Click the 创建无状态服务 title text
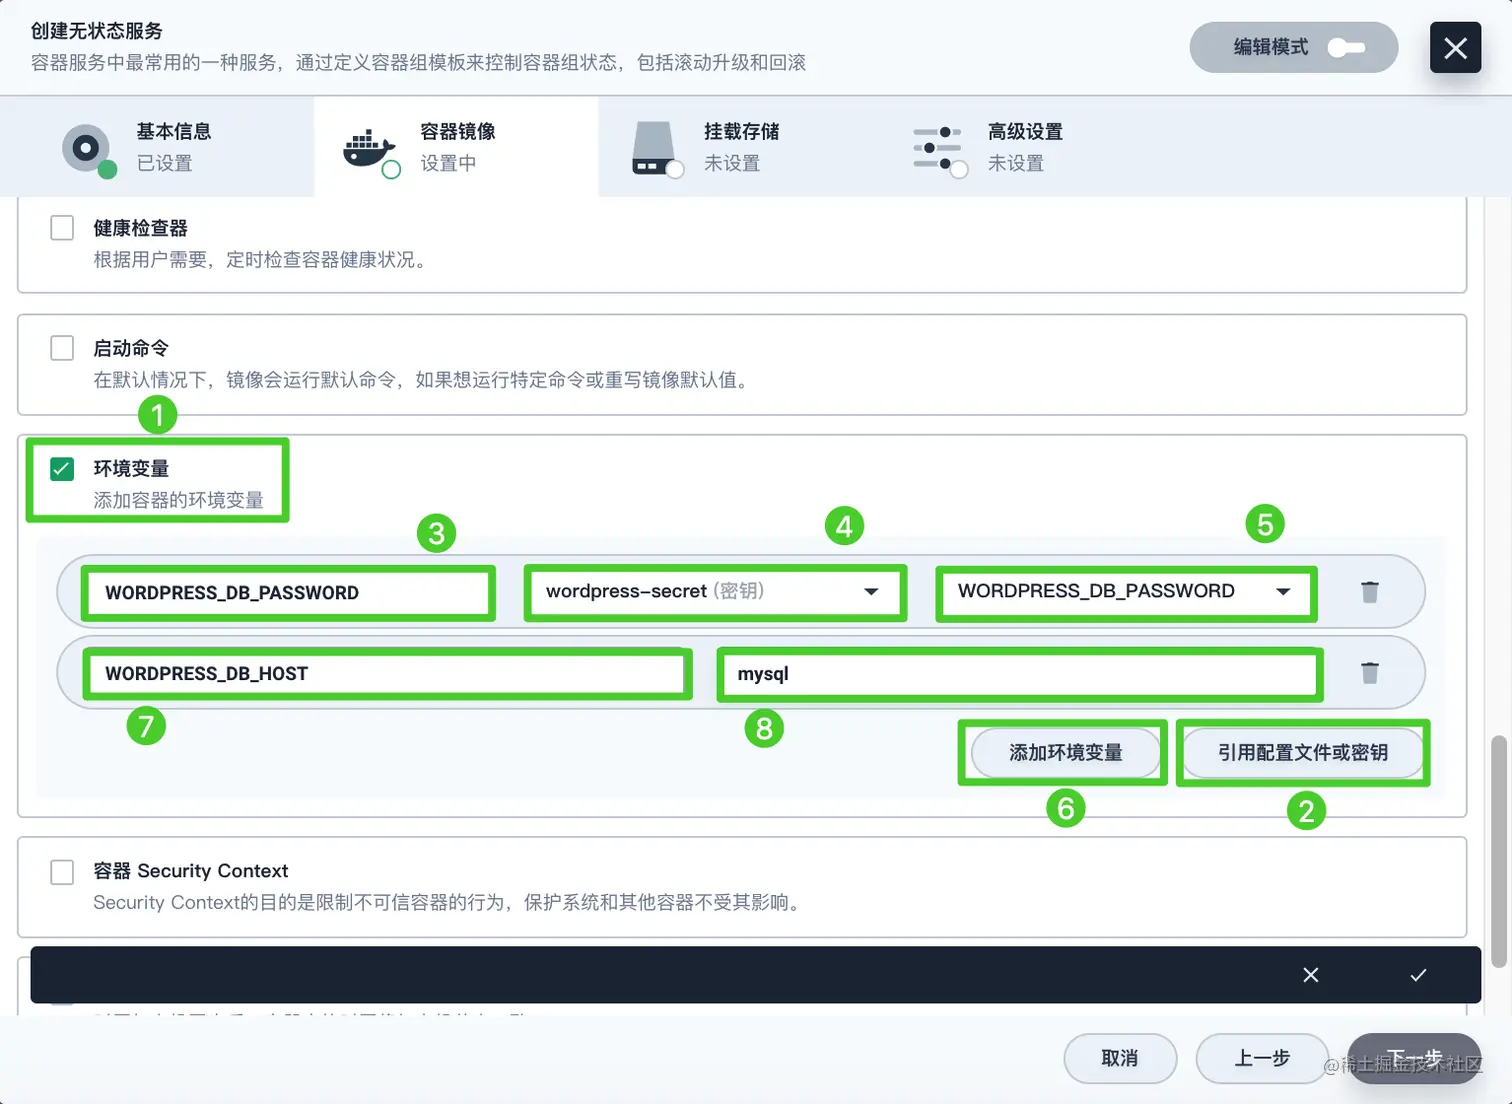This screenshot has width=1512, height=1104. [96, 31]
